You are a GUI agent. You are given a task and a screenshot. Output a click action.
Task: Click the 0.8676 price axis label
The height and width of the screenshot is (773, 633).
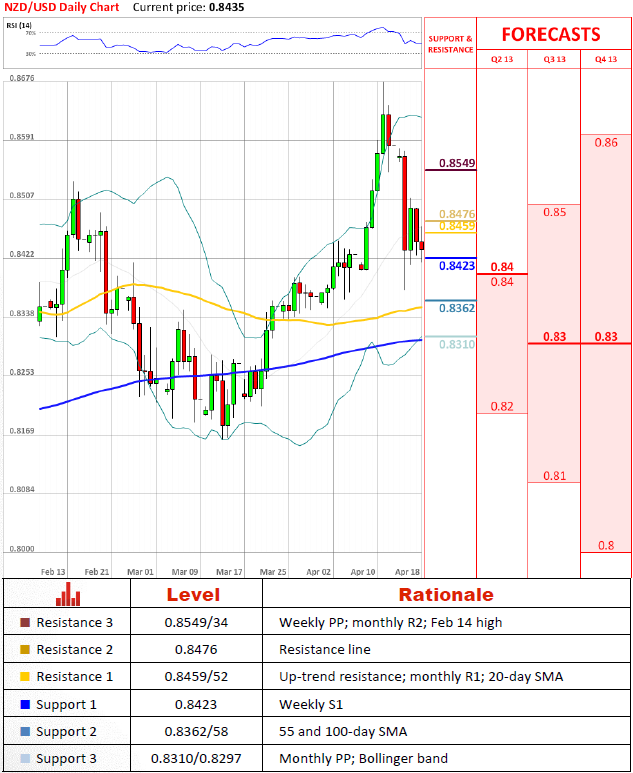(22, 78)
